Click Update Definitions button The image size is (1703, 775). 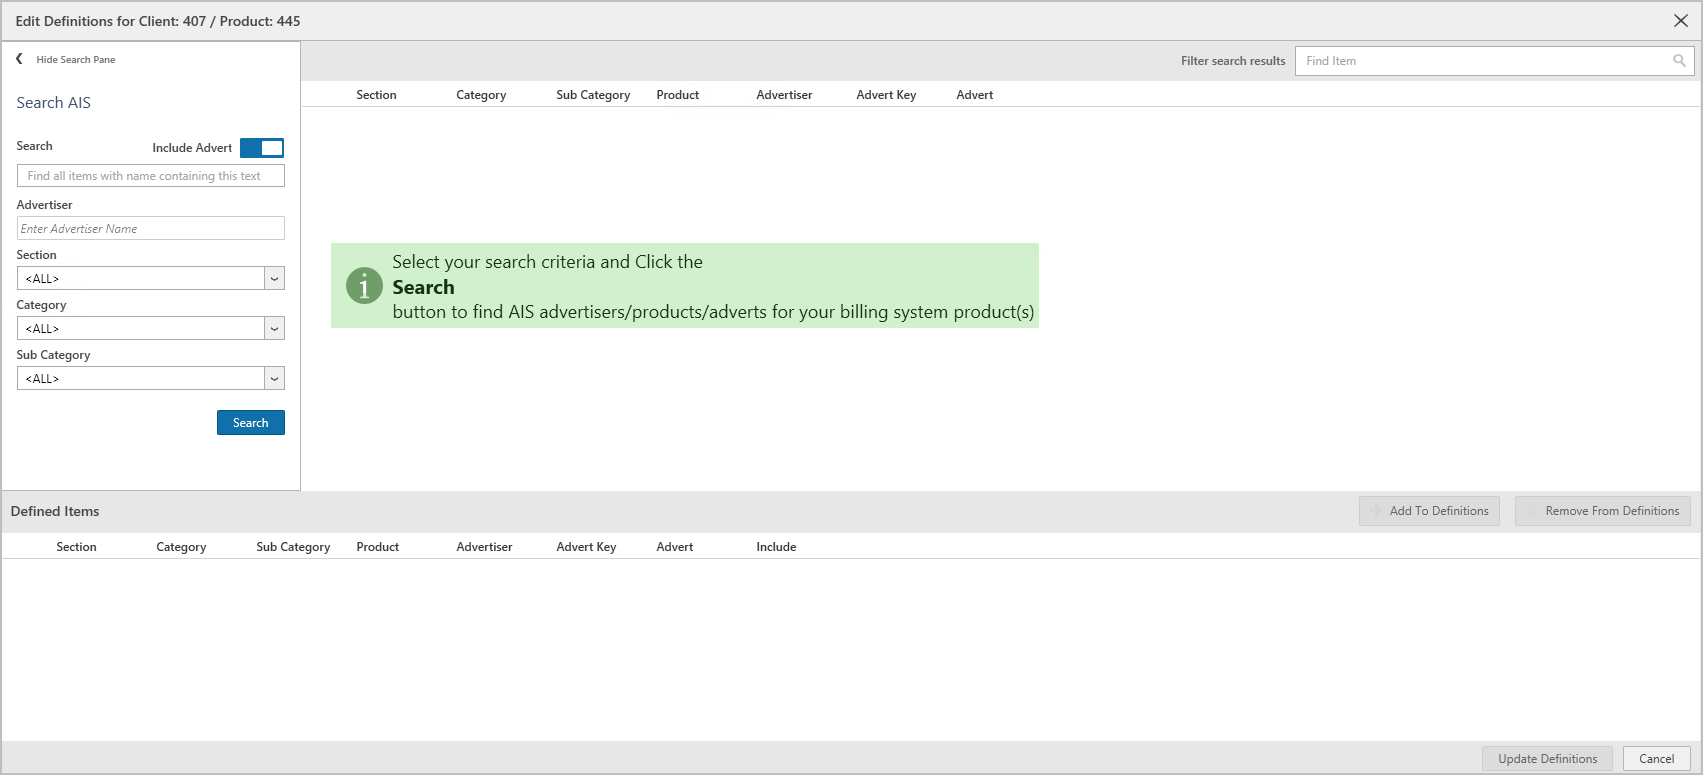point(1547,759)
